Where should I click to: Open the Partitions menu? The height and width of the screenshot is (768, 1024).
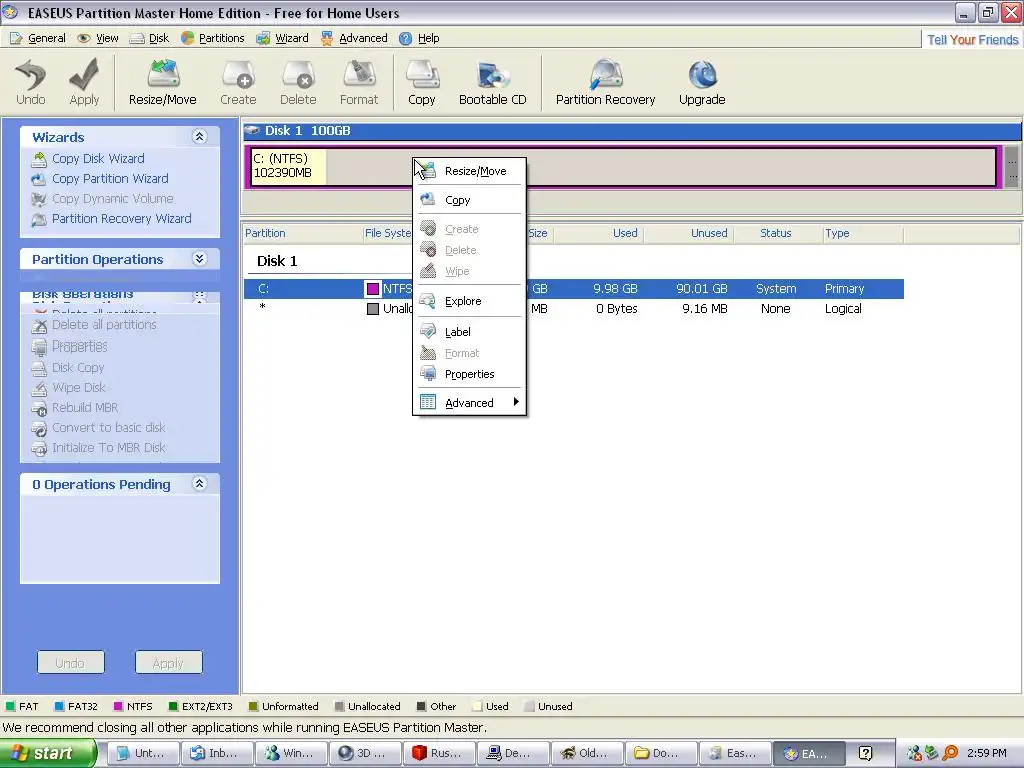(x=213, y=38)
